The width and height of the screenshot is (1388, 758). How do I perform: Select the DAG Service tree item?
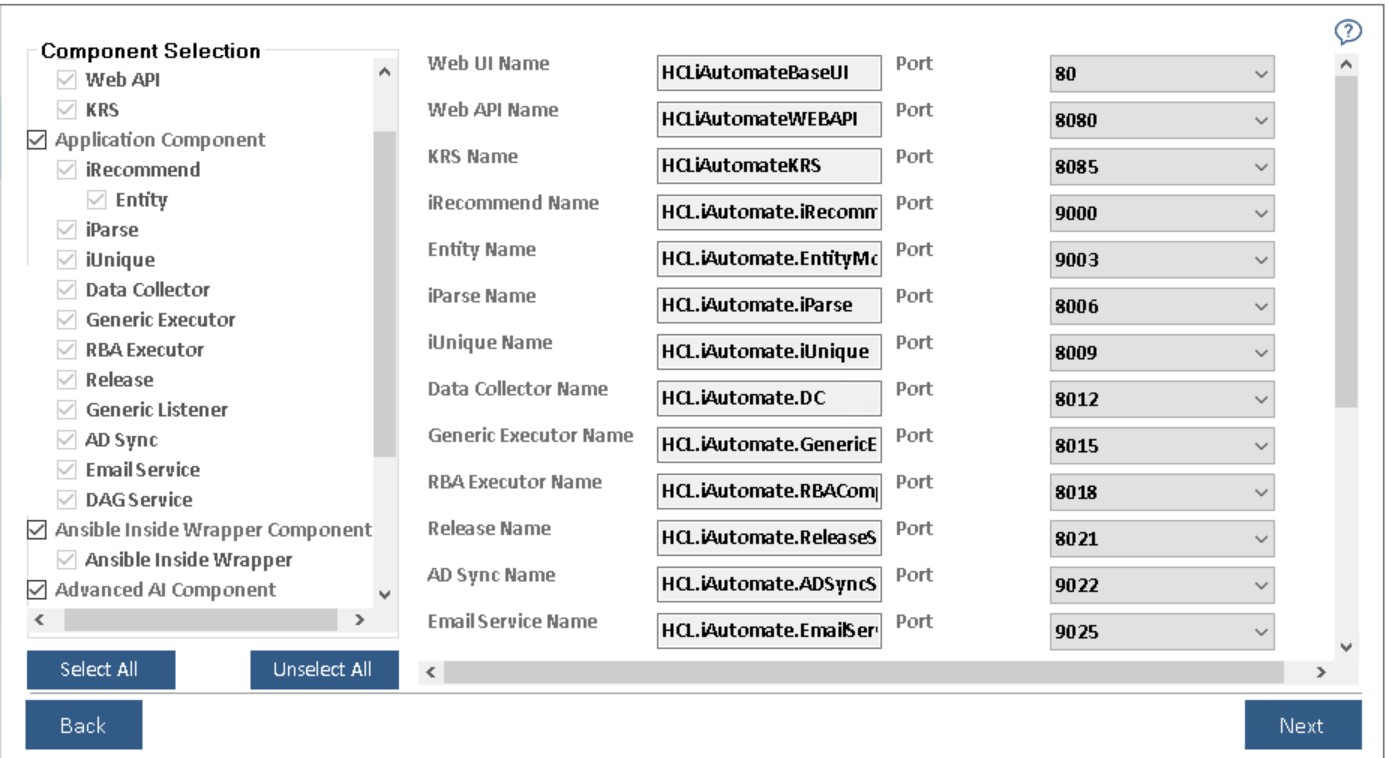[138, 500]
